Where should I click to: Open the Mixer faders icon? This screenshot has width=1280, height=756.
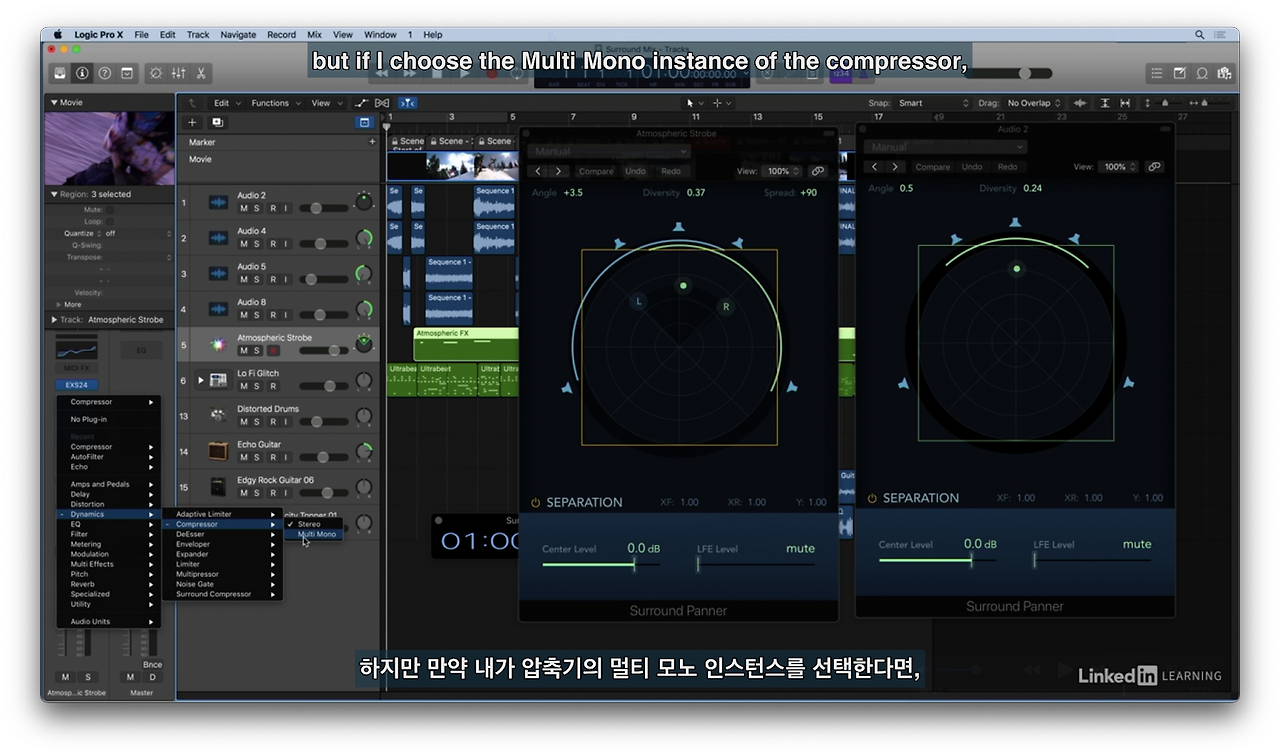click(x=179, y=73)
